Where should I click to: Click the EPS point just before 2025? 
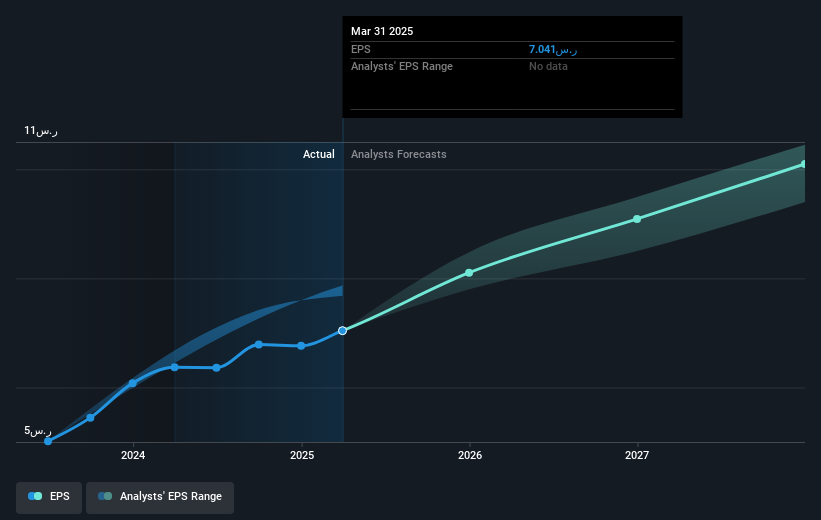(x=259, y=344)
